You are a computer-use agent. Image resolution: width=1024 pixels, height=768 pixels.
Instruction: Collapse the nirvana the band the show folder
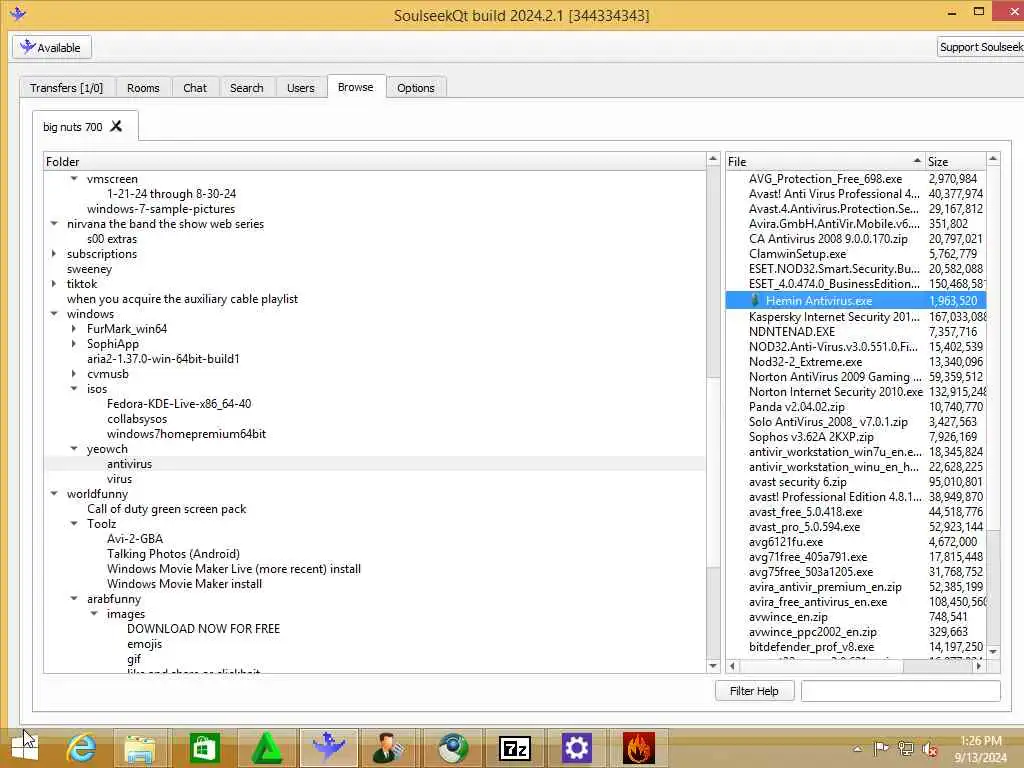[54, 223]
